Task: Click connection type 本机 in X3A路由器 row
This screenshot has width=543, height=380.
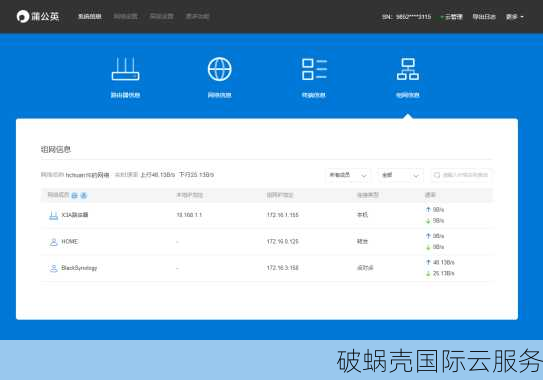Action: tap(362, 215)
